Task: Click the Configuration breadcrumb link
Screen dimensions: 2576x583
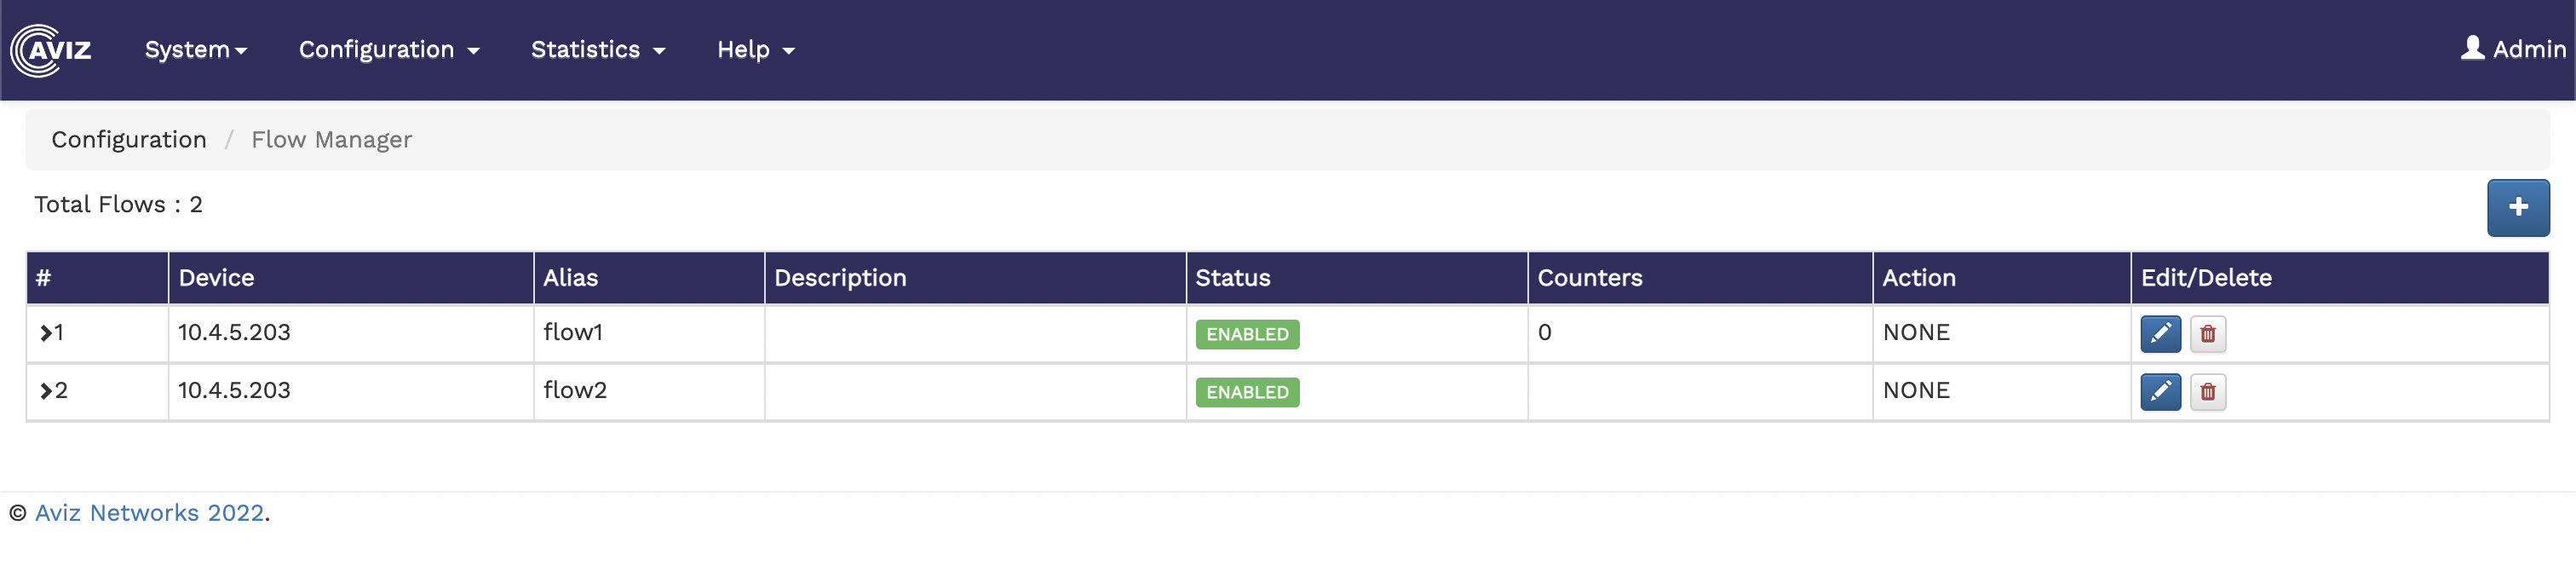Action: 129,140
